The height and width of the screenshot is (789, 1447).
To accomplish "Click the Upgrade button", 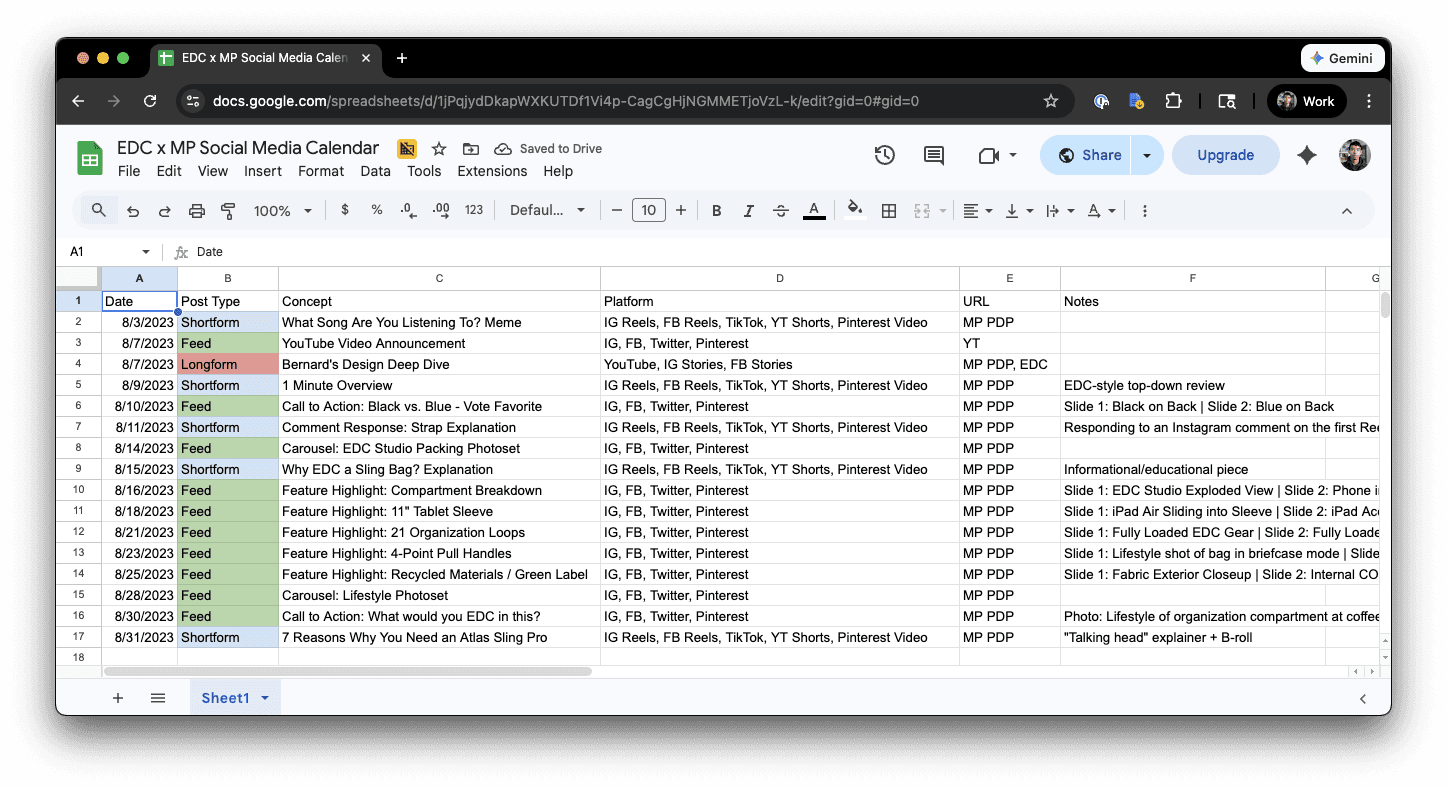I will click(1225, 155).
